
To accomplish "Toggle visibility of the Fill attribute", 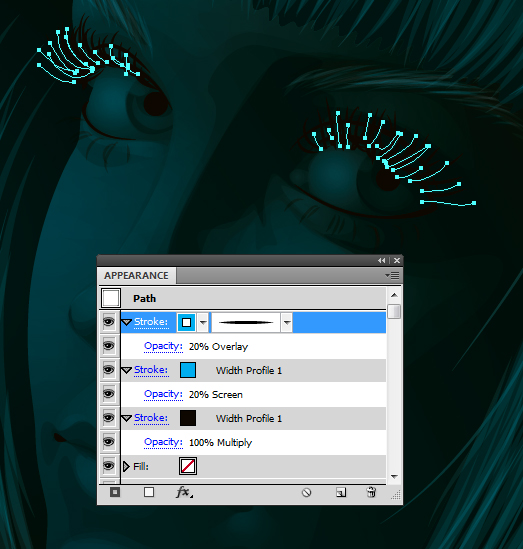I will [109, 466].
